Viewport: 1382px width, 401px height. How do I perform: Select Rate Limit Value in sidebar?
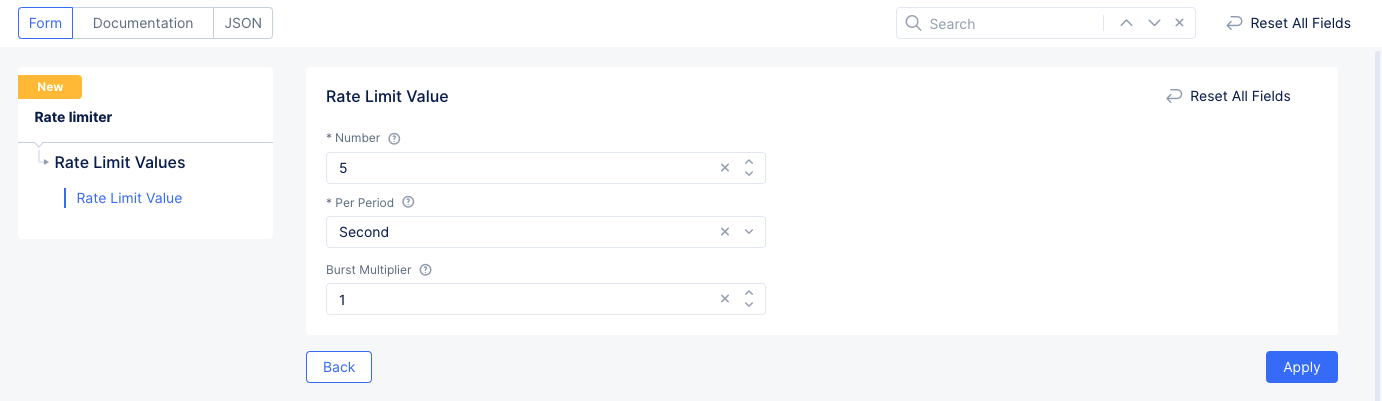click(129, 198)
